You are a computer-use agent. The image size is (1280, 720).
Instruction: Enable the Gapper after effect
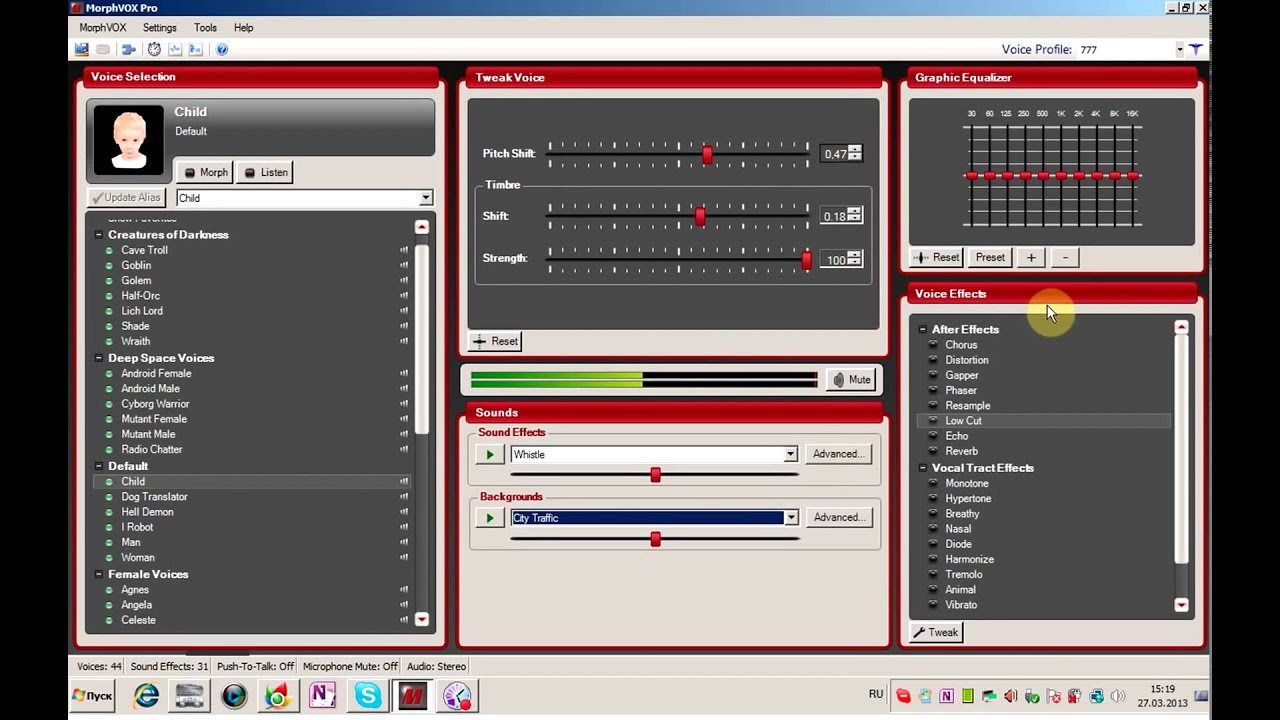(x=962, y=375)
